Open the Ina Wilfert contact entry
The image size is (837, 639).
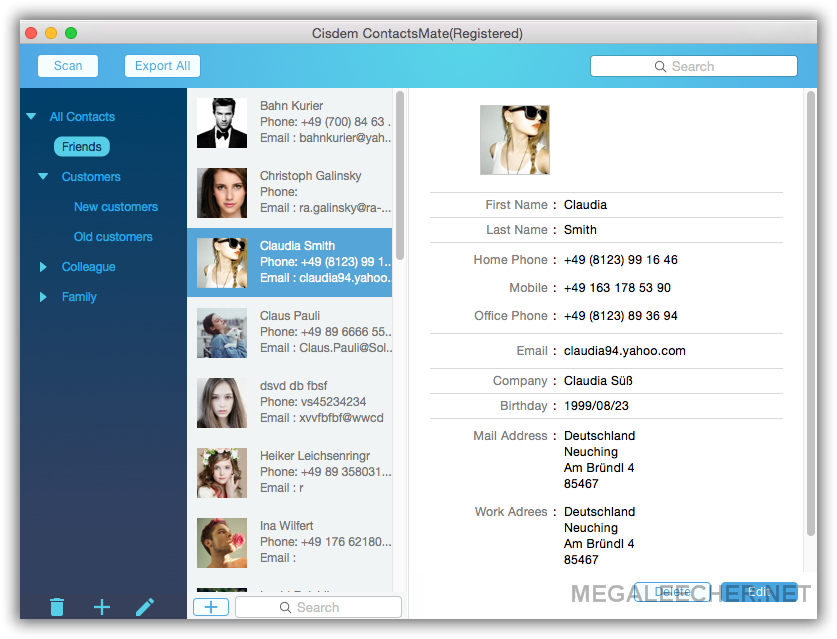289,543
